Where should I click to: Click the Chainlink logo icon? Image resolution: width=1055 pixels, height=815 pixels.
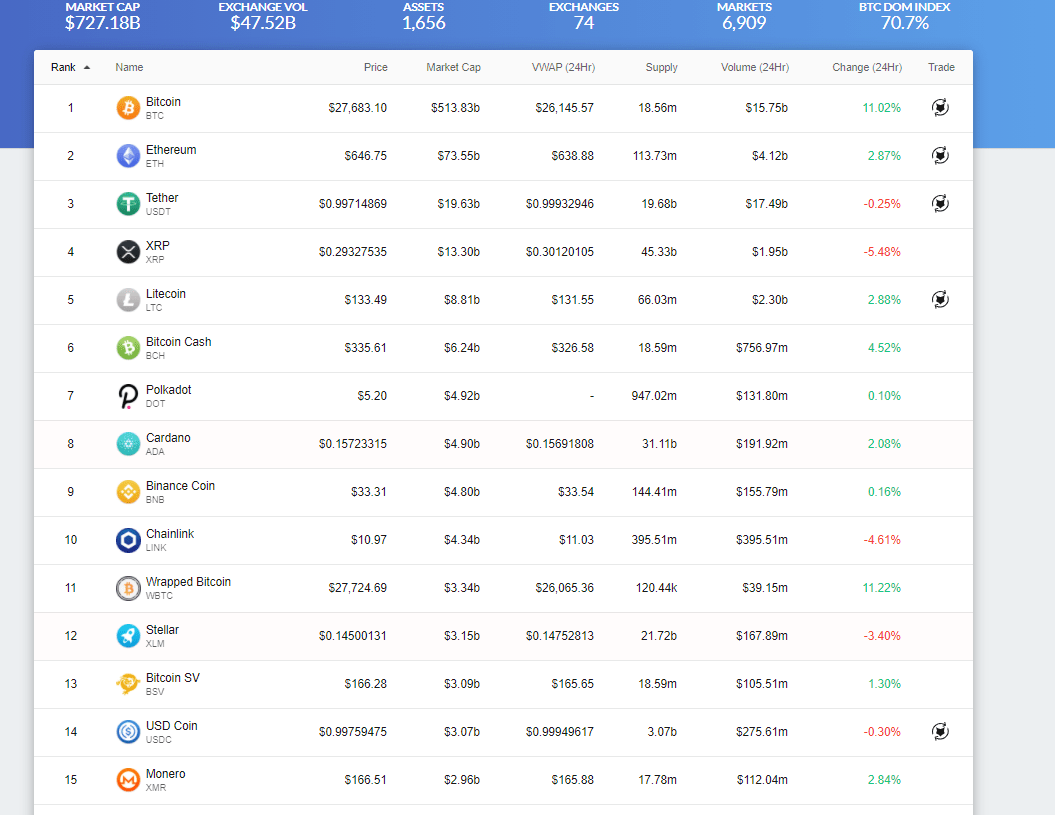(128, 540)
